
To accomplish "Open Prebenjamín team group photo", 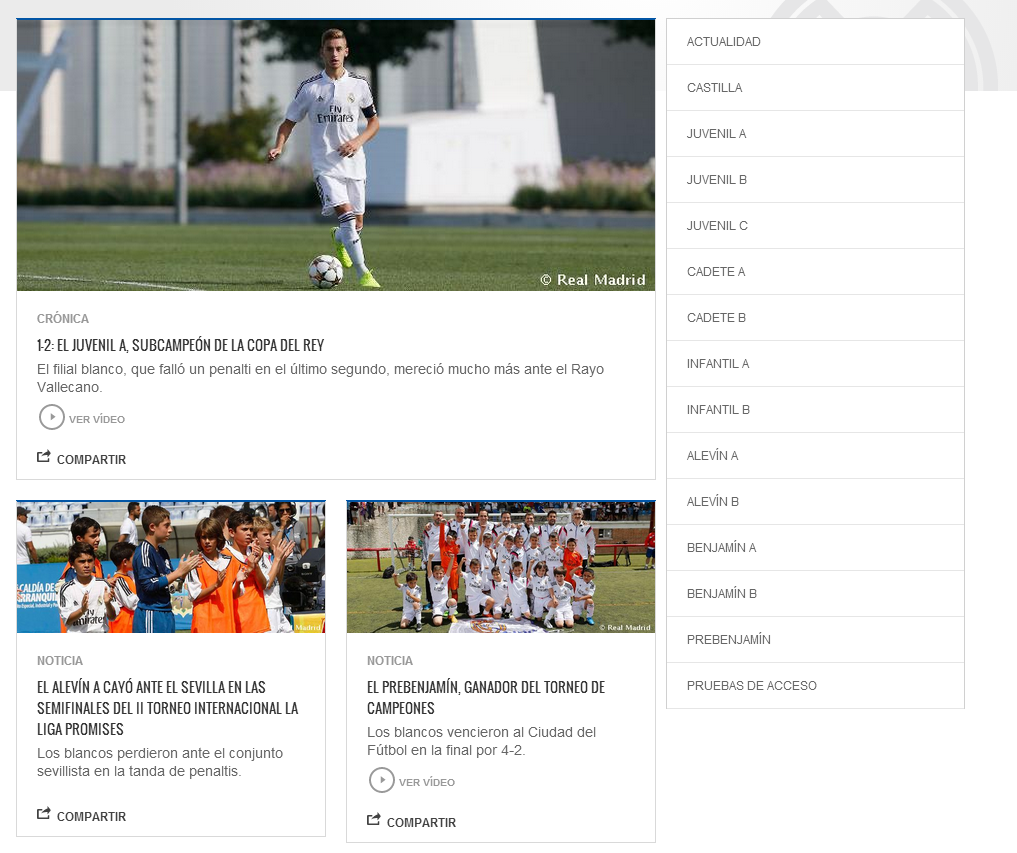I will click(x=501, y=567).
